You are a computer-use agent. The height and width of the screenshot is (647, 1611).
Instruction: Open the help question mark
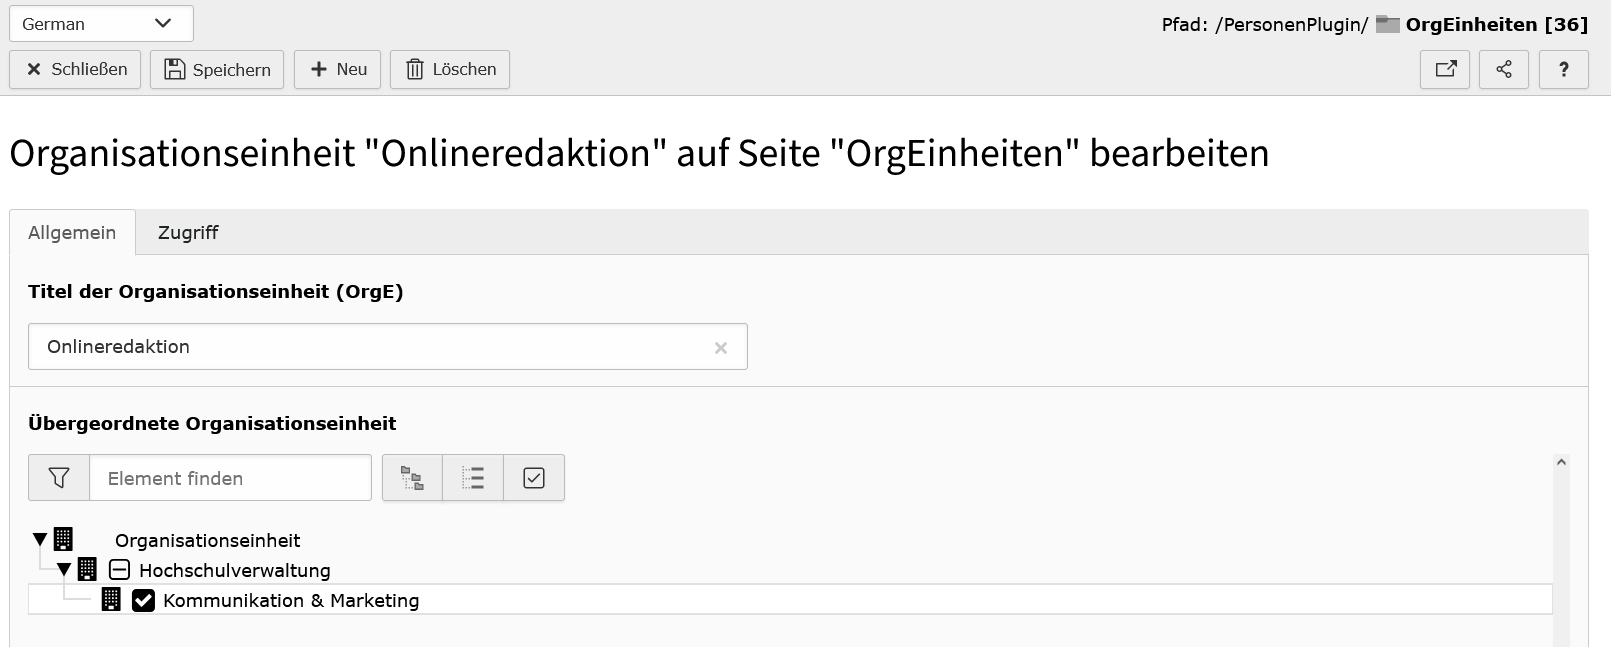pyautogui.click(x=1564, y=69)
